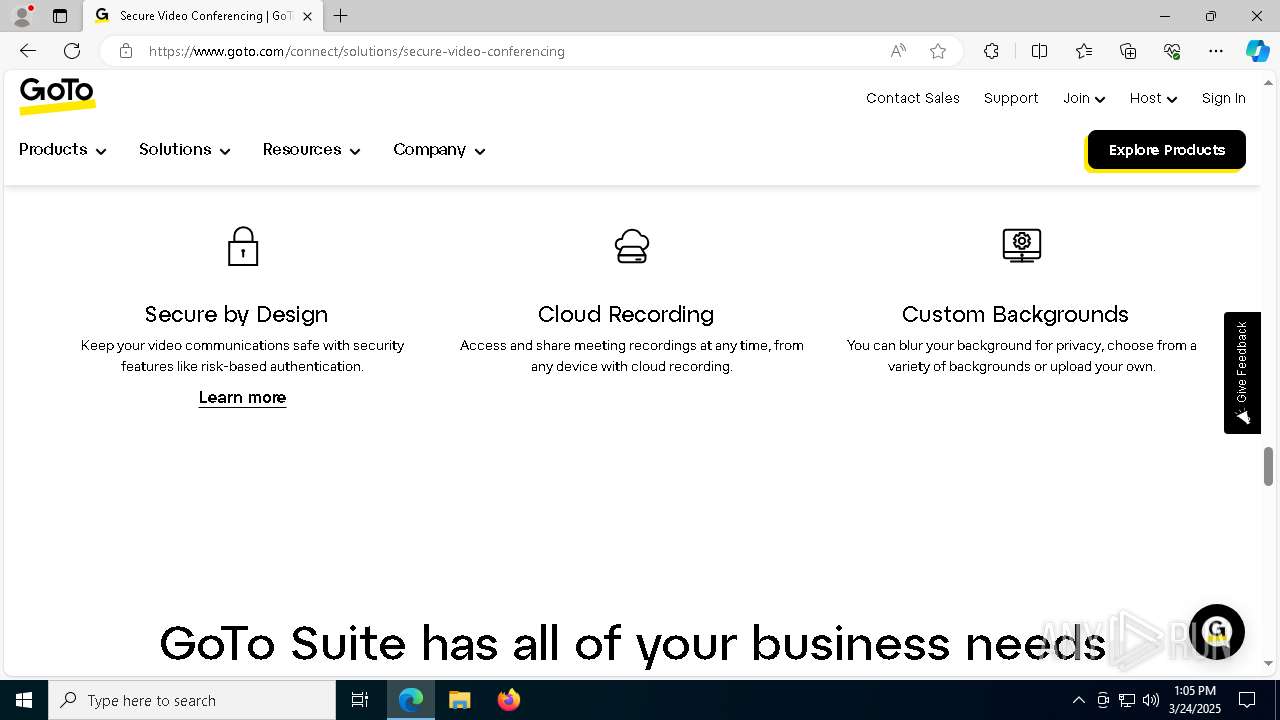1280x720 pixels.
Task: Launch Firefox from taskbar
Action: (509, 700)
